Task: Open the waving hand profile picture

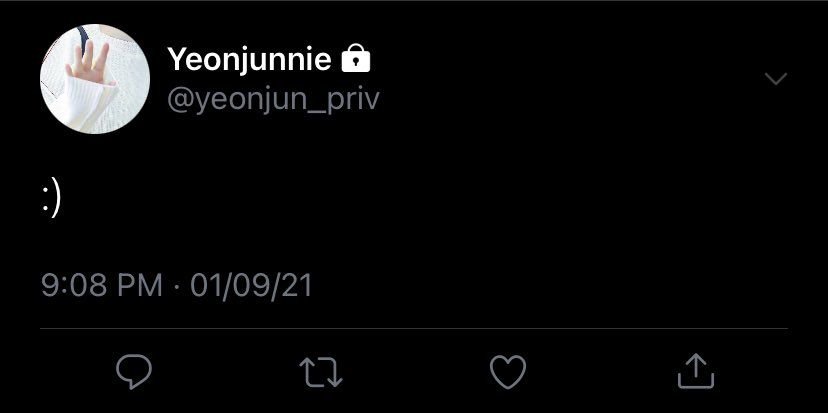Action: click(x=95, y=79)
